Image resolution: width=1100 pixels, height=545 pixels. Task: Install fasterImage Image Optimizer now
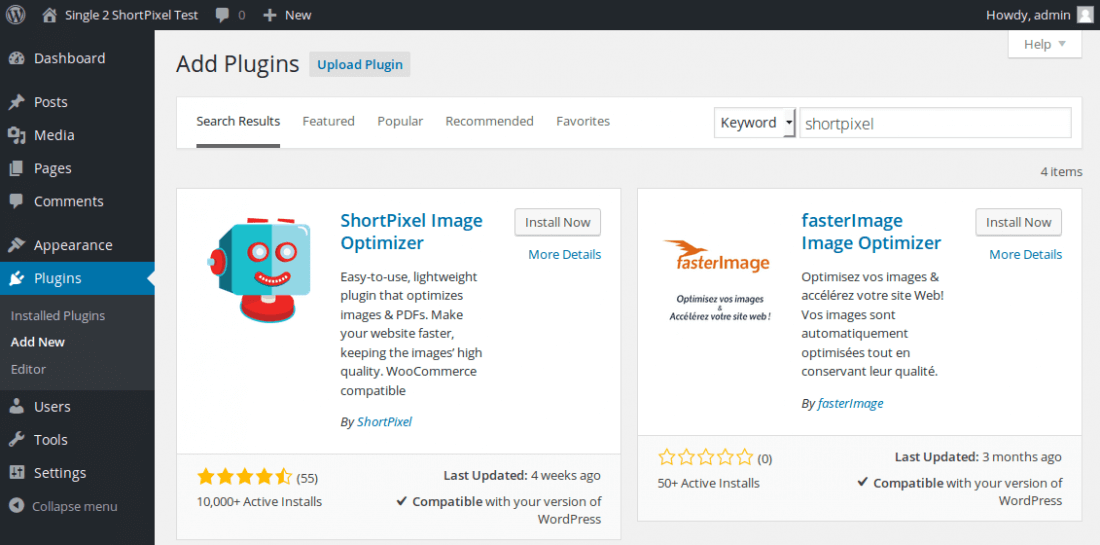(x=1019, y=222)
